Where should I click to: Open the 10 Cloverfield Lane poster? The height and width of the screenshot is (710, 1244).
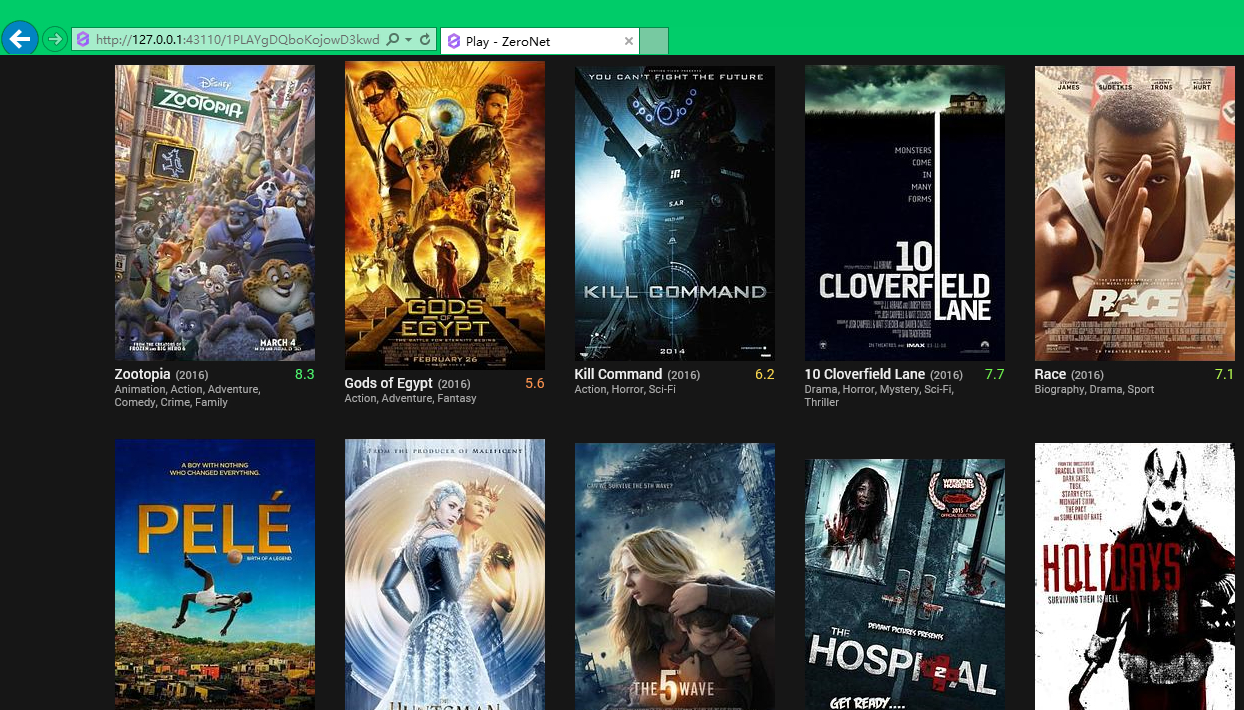pos(905,213)
